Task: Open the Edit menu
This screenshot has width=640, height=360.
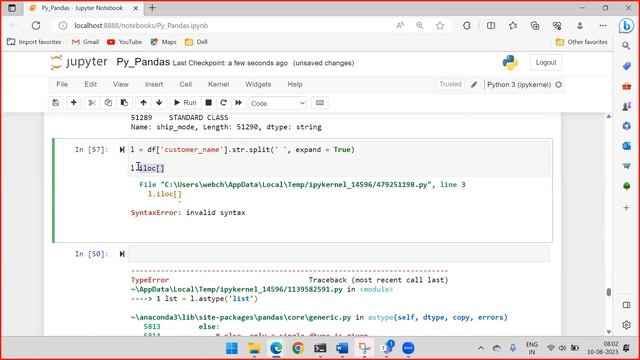Action: (x=91, y=84)
